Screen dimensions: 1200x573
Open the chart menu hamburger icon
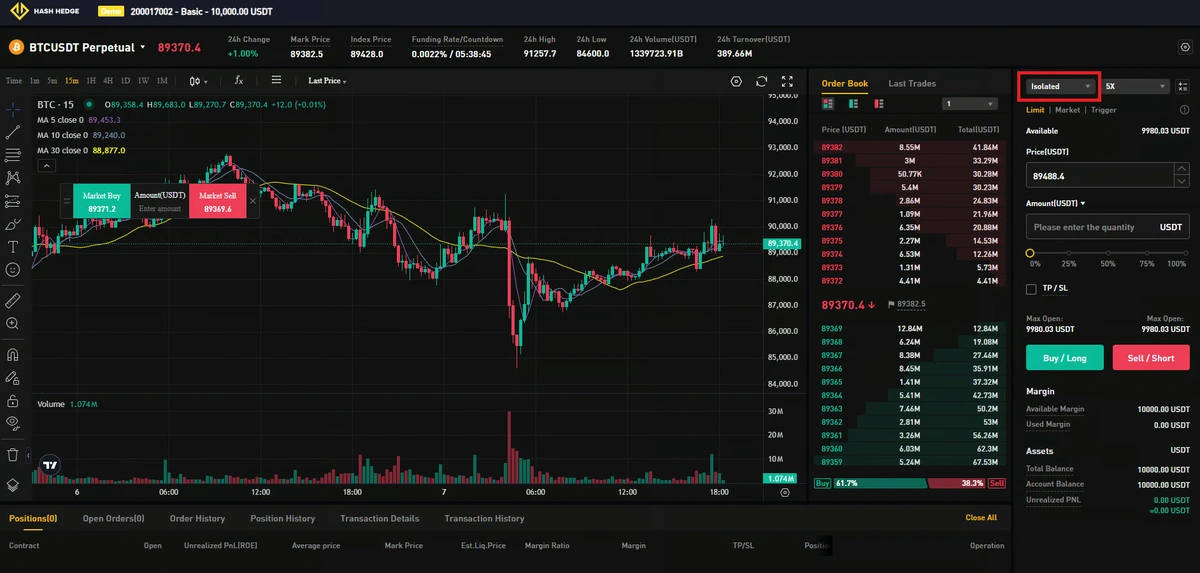coord(276,81)
